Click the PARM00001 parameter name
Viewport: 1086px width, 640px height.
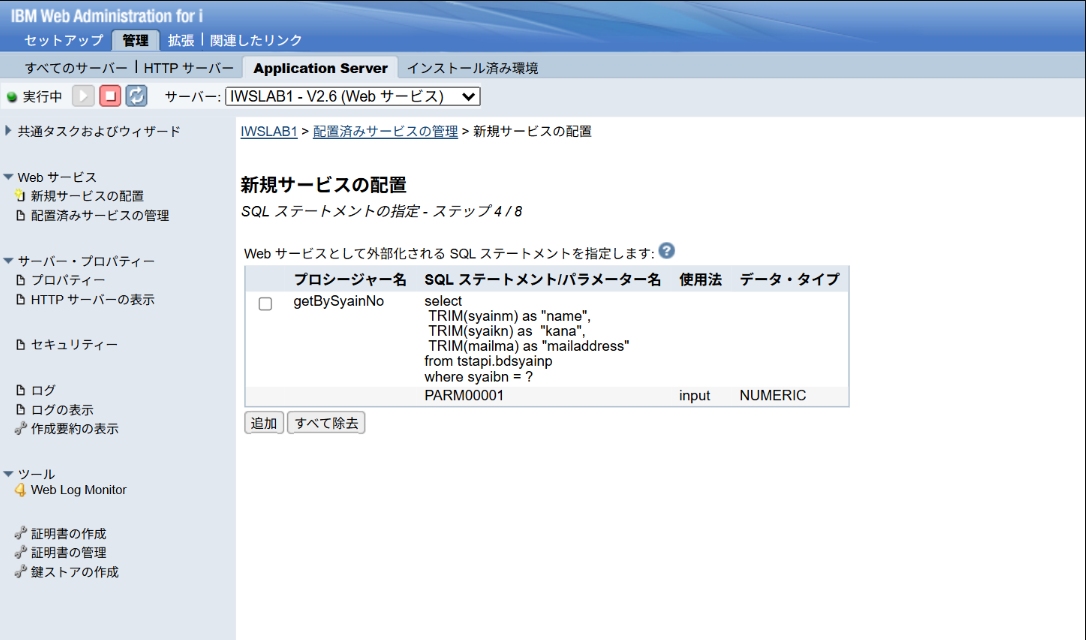pyautogui.click(x=464, y=395)
